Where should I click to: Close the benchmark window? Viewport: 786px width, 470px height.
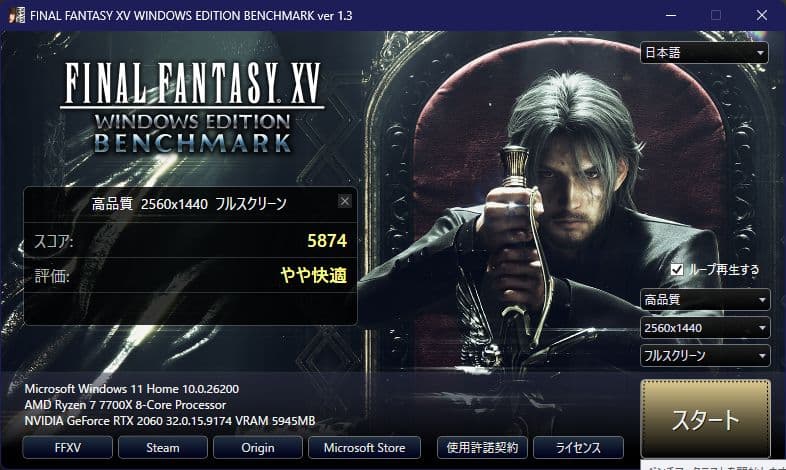click(x=762, y=16)
